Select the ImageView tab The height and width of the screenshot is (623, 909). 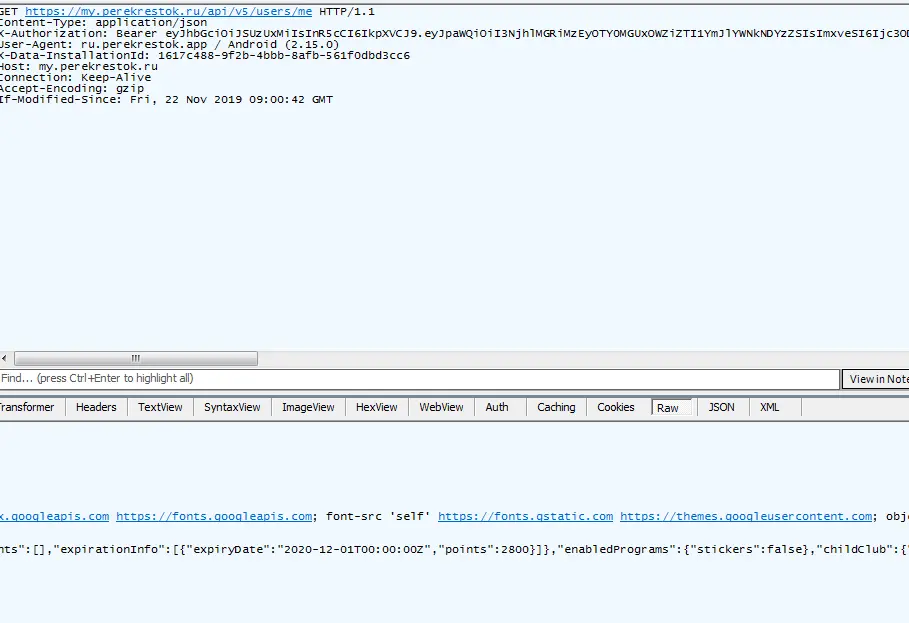[x=308, y=407]
